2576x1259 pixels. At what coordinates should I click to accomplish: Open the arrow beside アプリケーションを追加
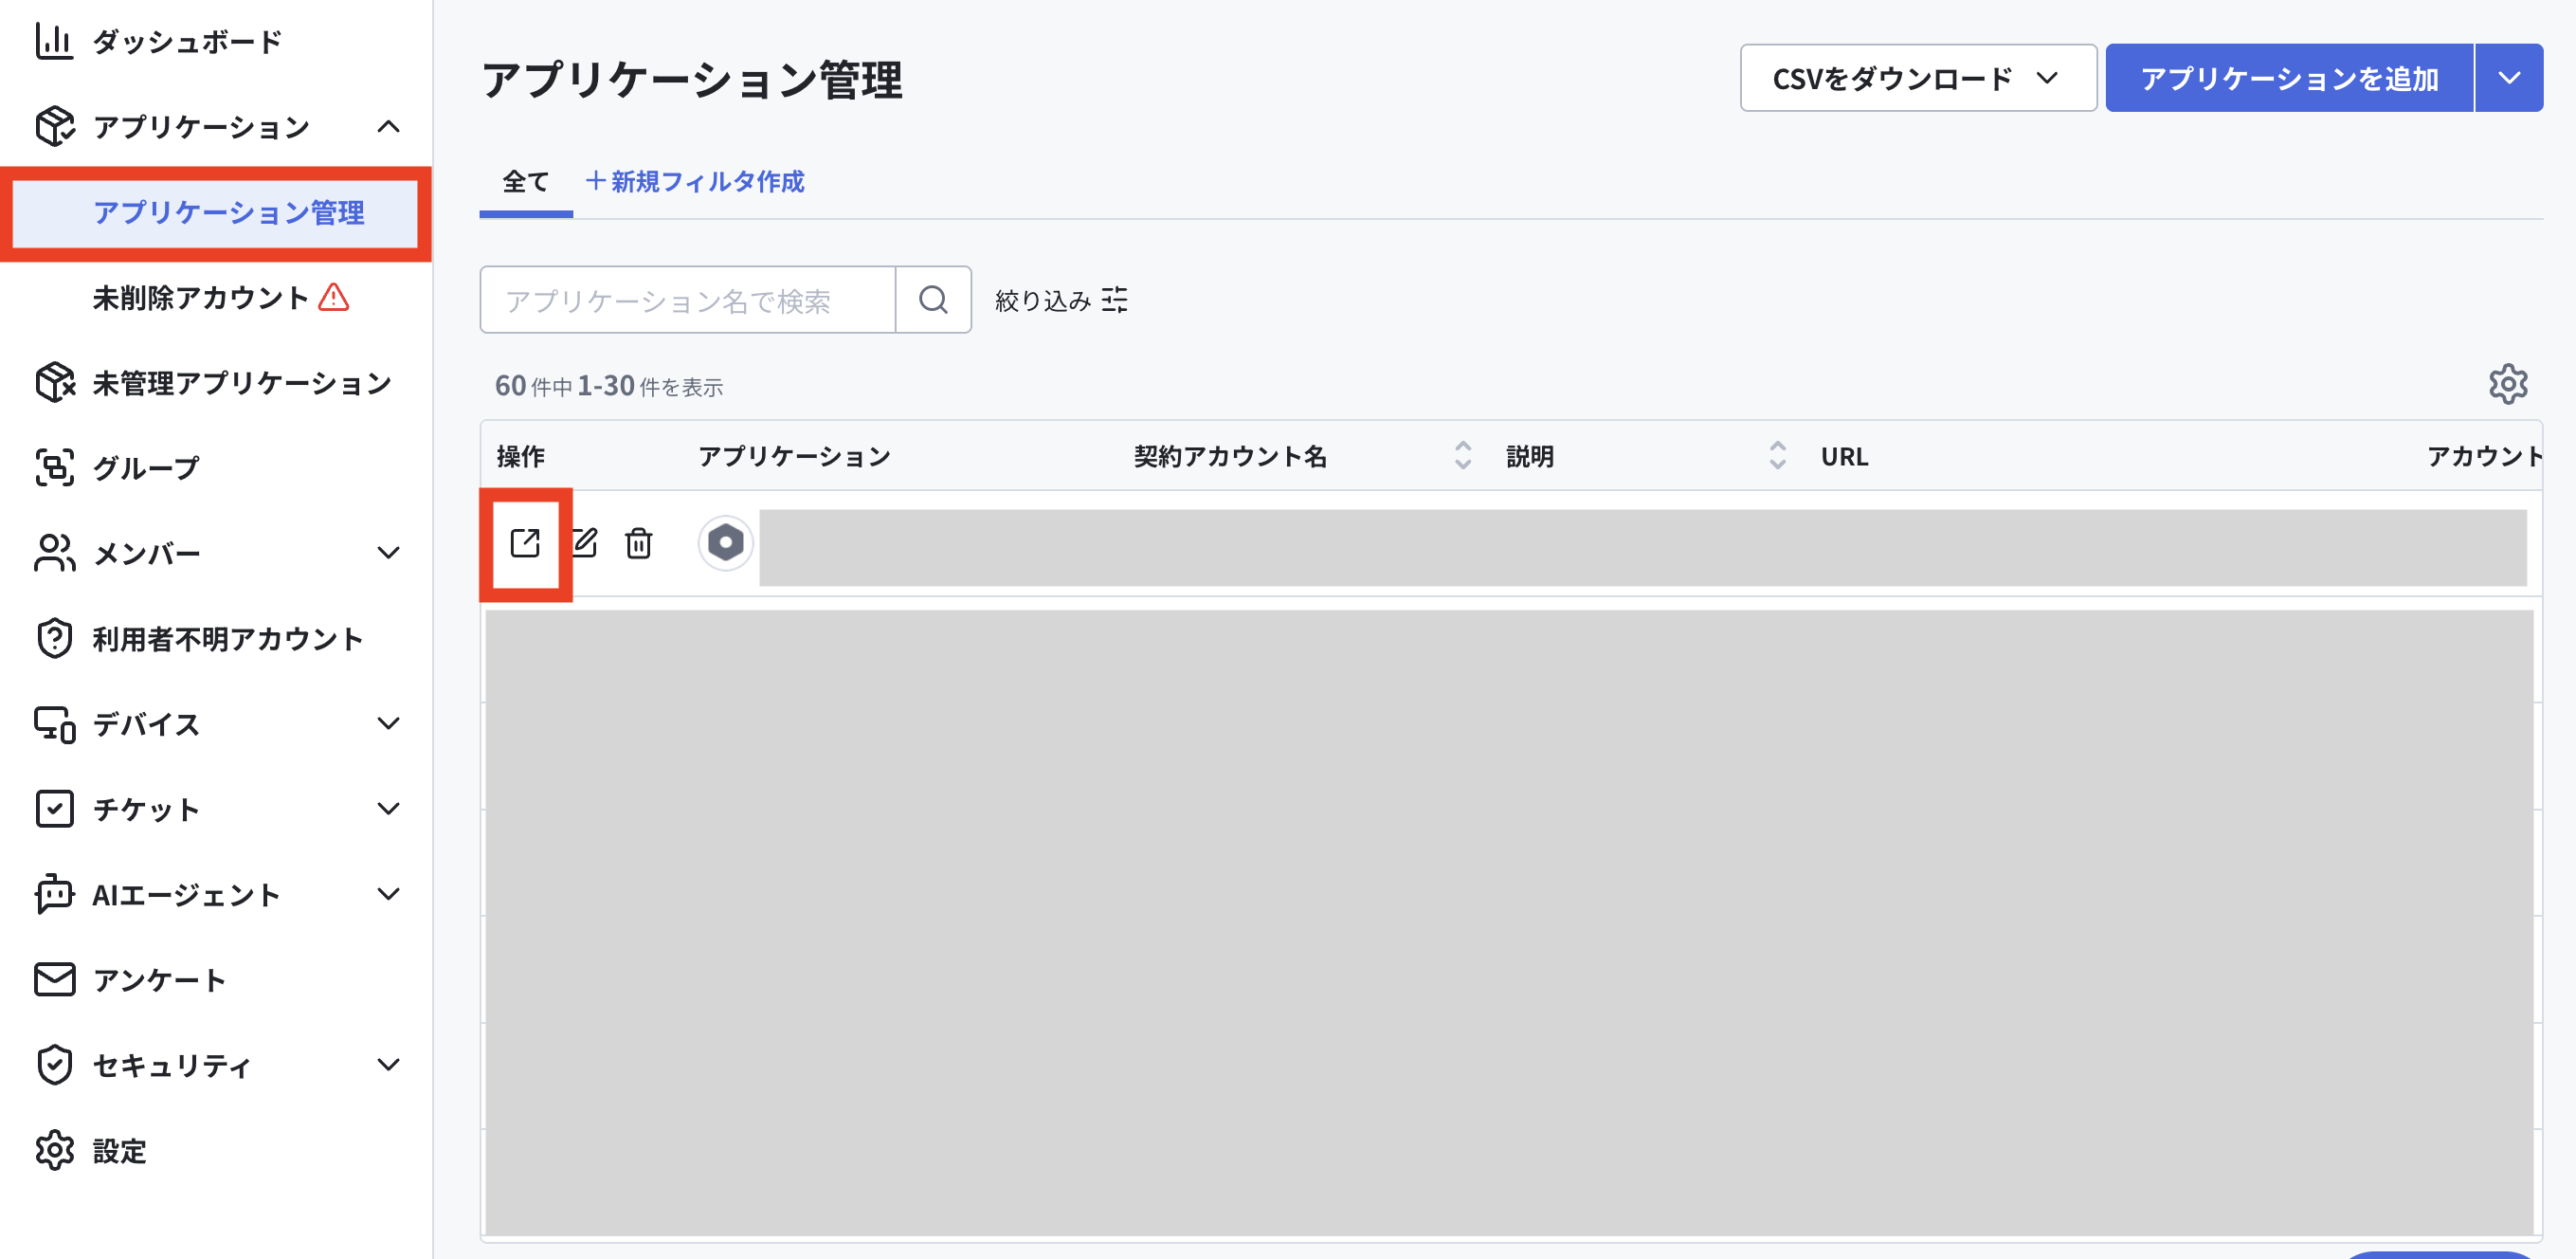pyautogui.click(x=2509, y=78)
